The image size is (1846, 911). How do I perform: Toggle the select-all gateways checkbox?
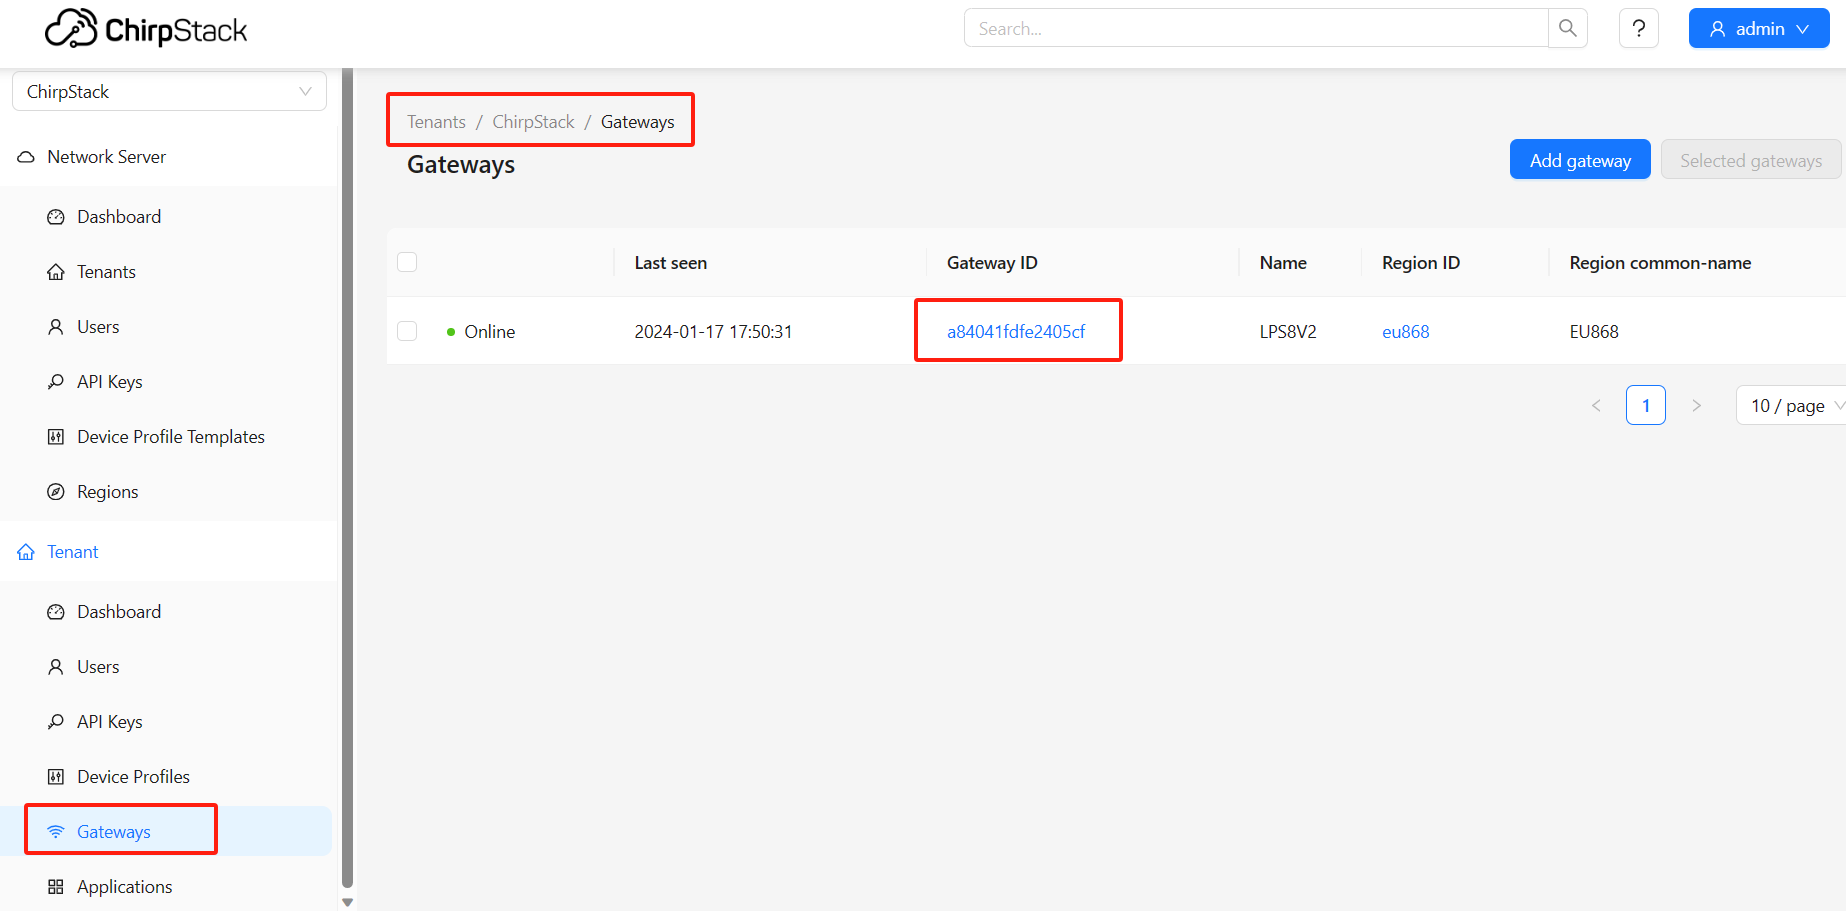(x=407, y=262)
